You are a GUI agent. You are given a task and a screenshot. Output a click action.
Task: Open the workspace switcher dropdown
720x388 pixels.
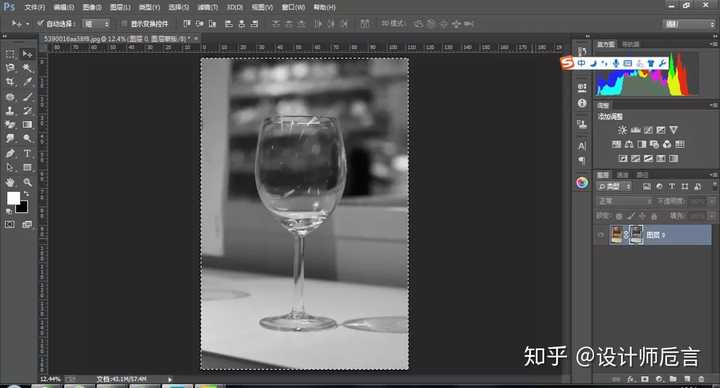689,24
